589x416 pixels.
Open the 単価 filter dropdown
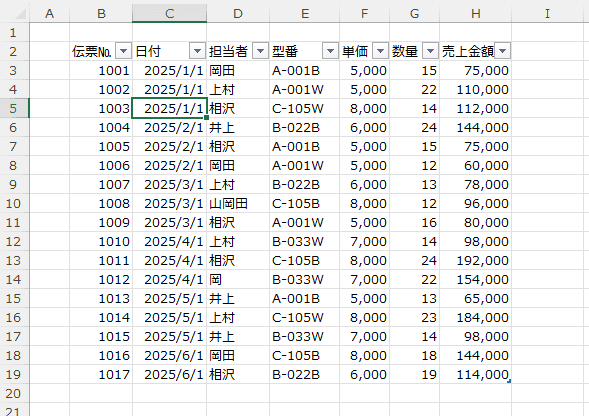click(x=381, y=51)
